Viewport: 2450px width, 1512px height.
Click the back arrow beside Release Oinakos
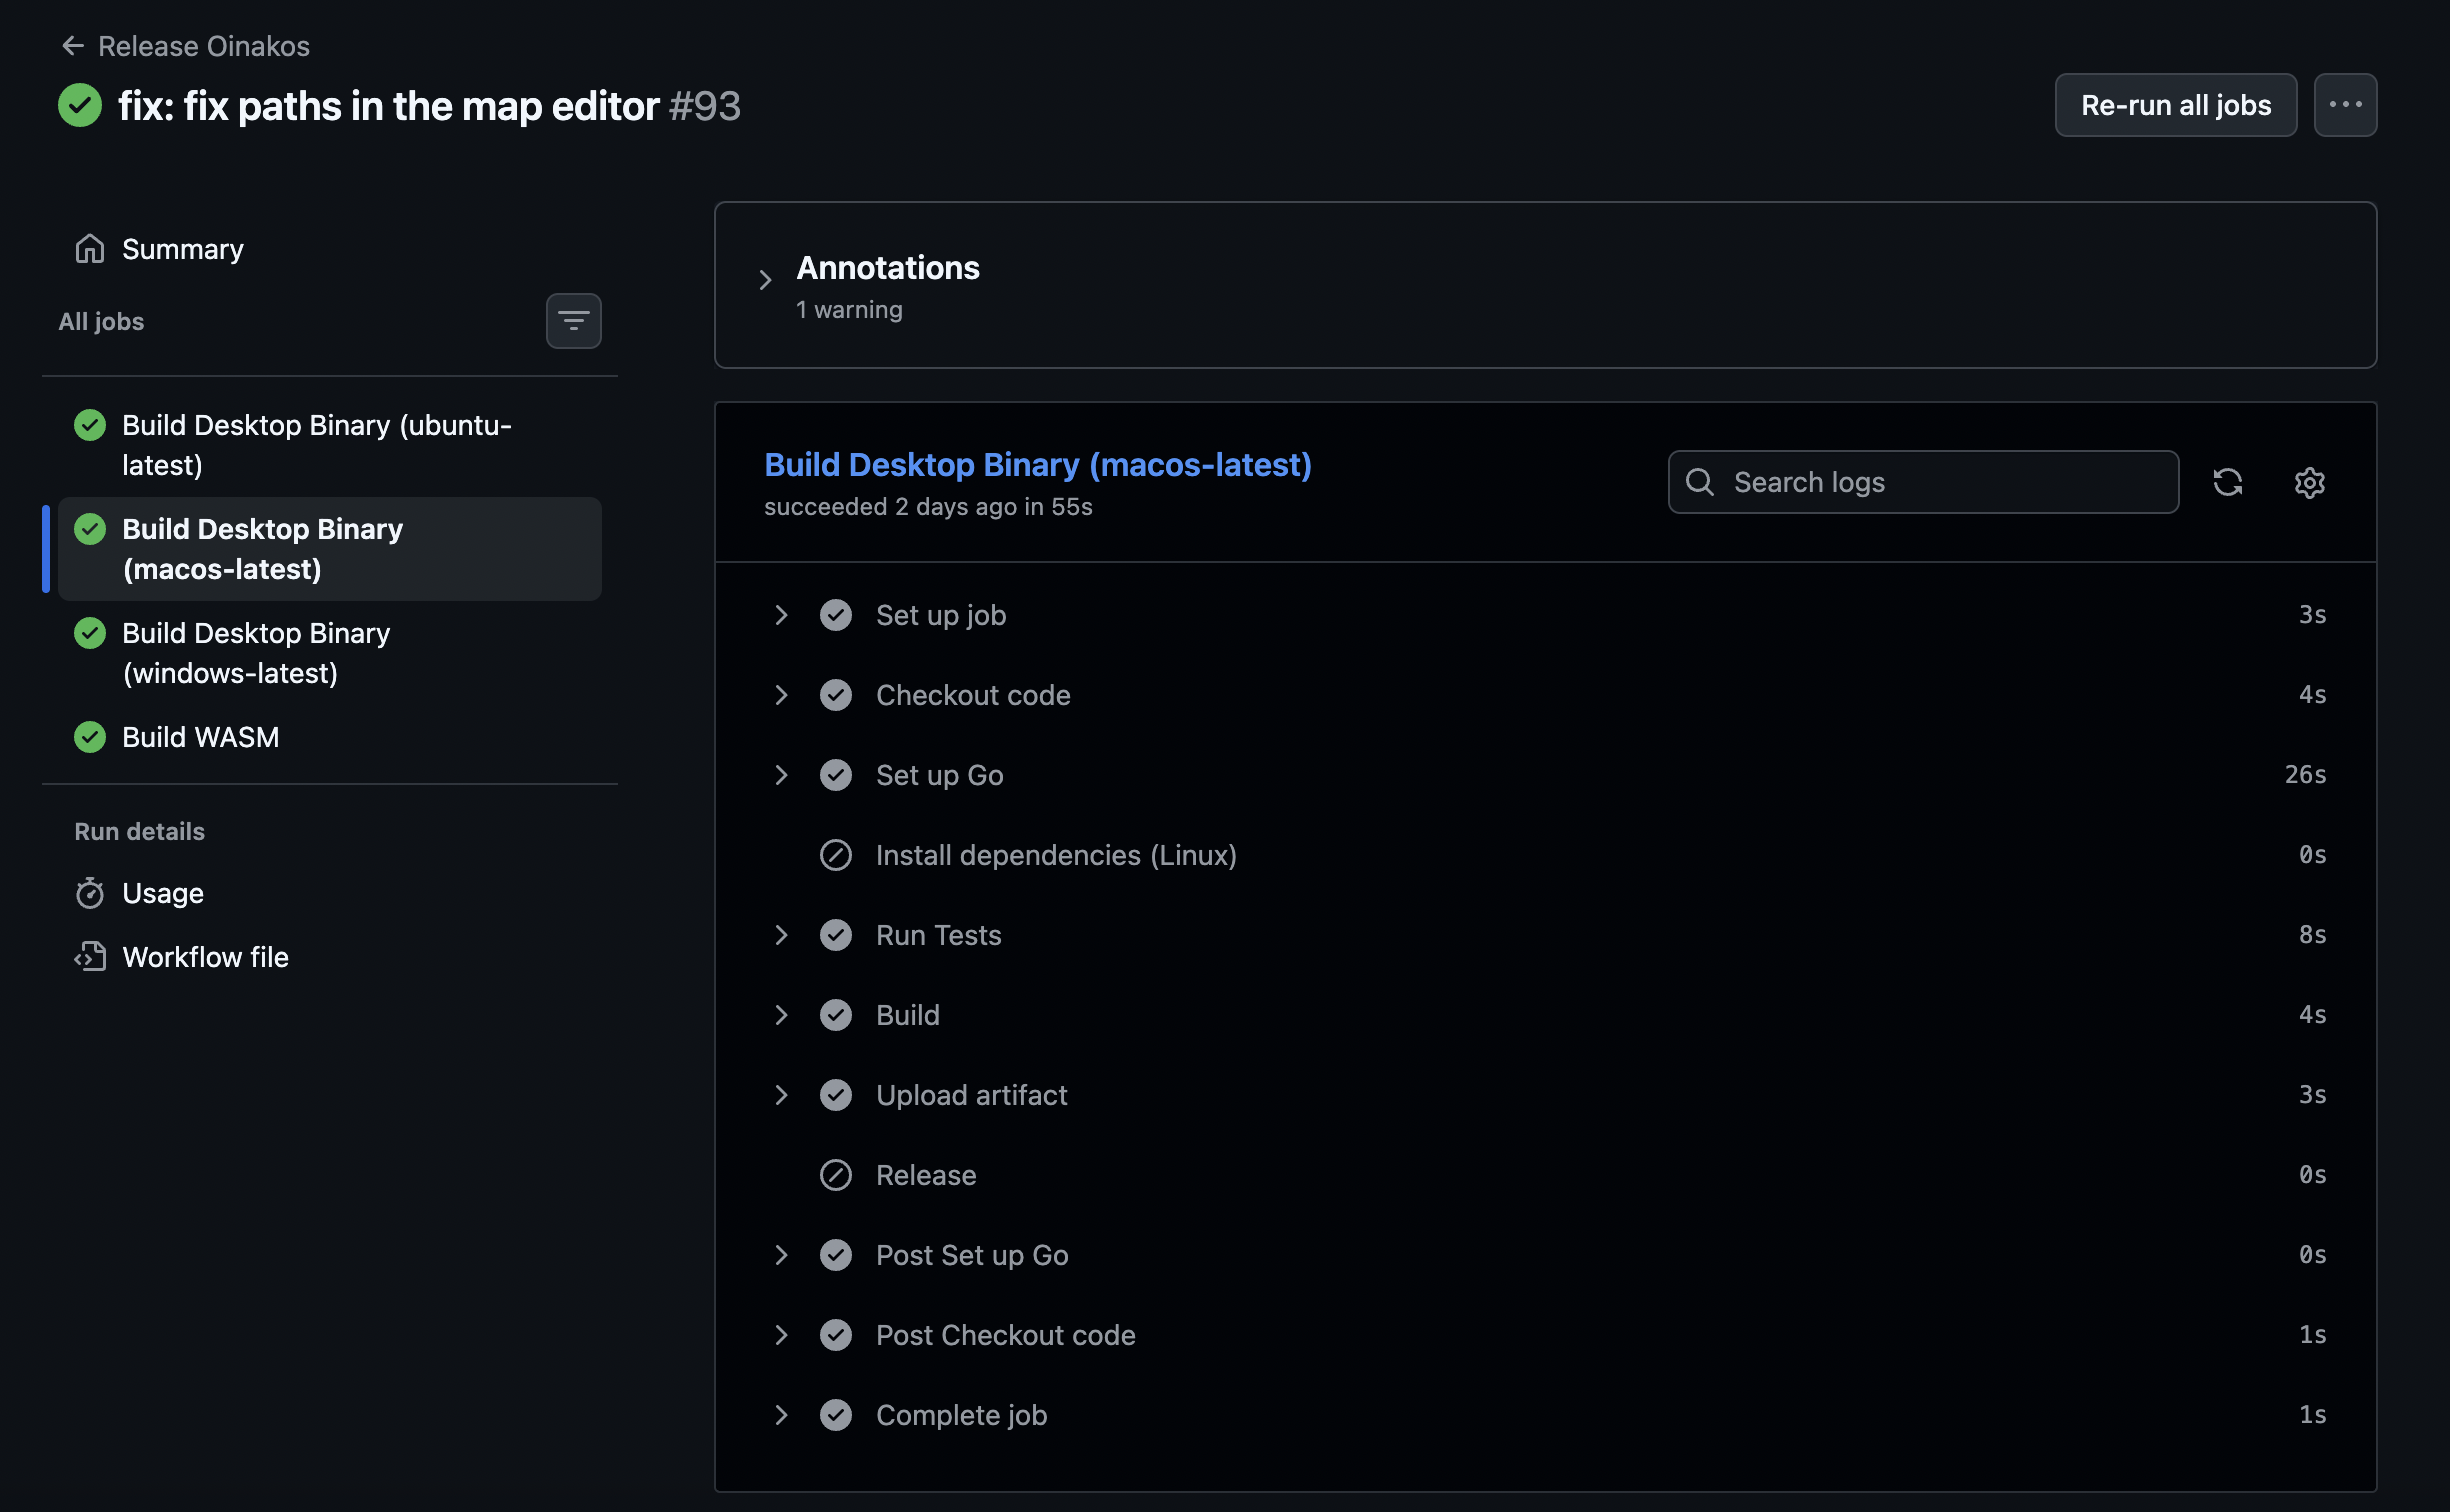point(72,45)
